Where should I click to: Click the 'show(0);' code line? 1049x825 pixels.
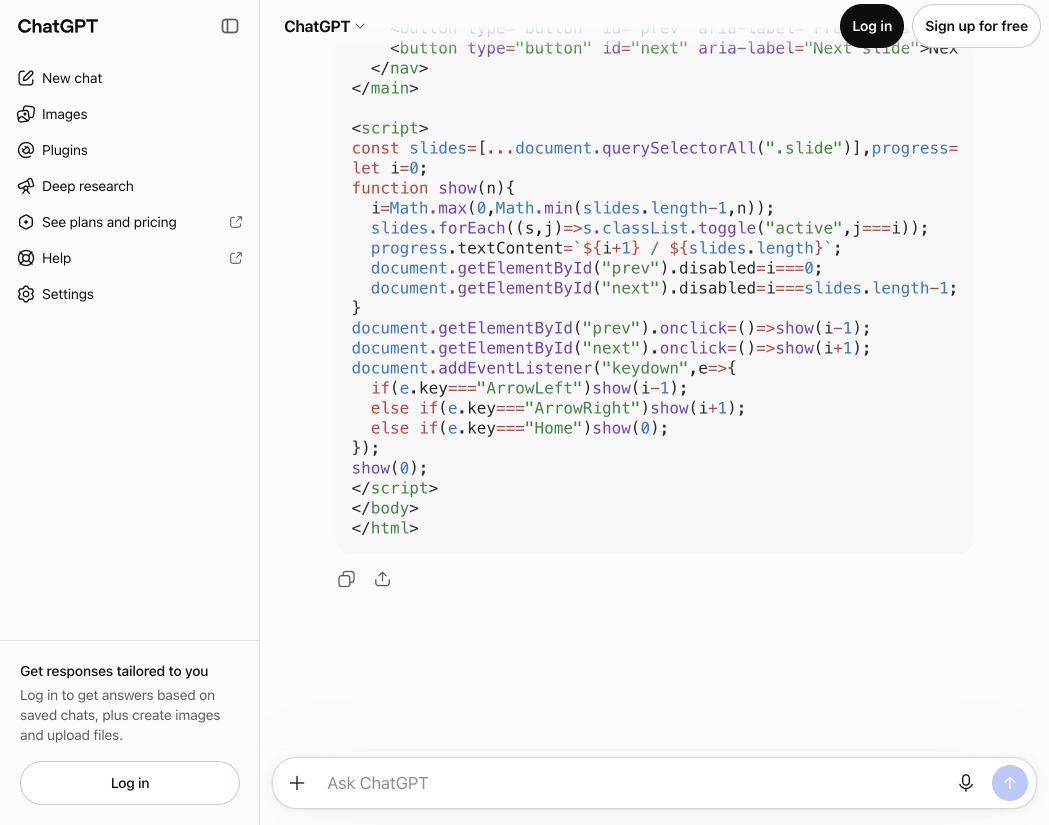(x=389, y=468)
